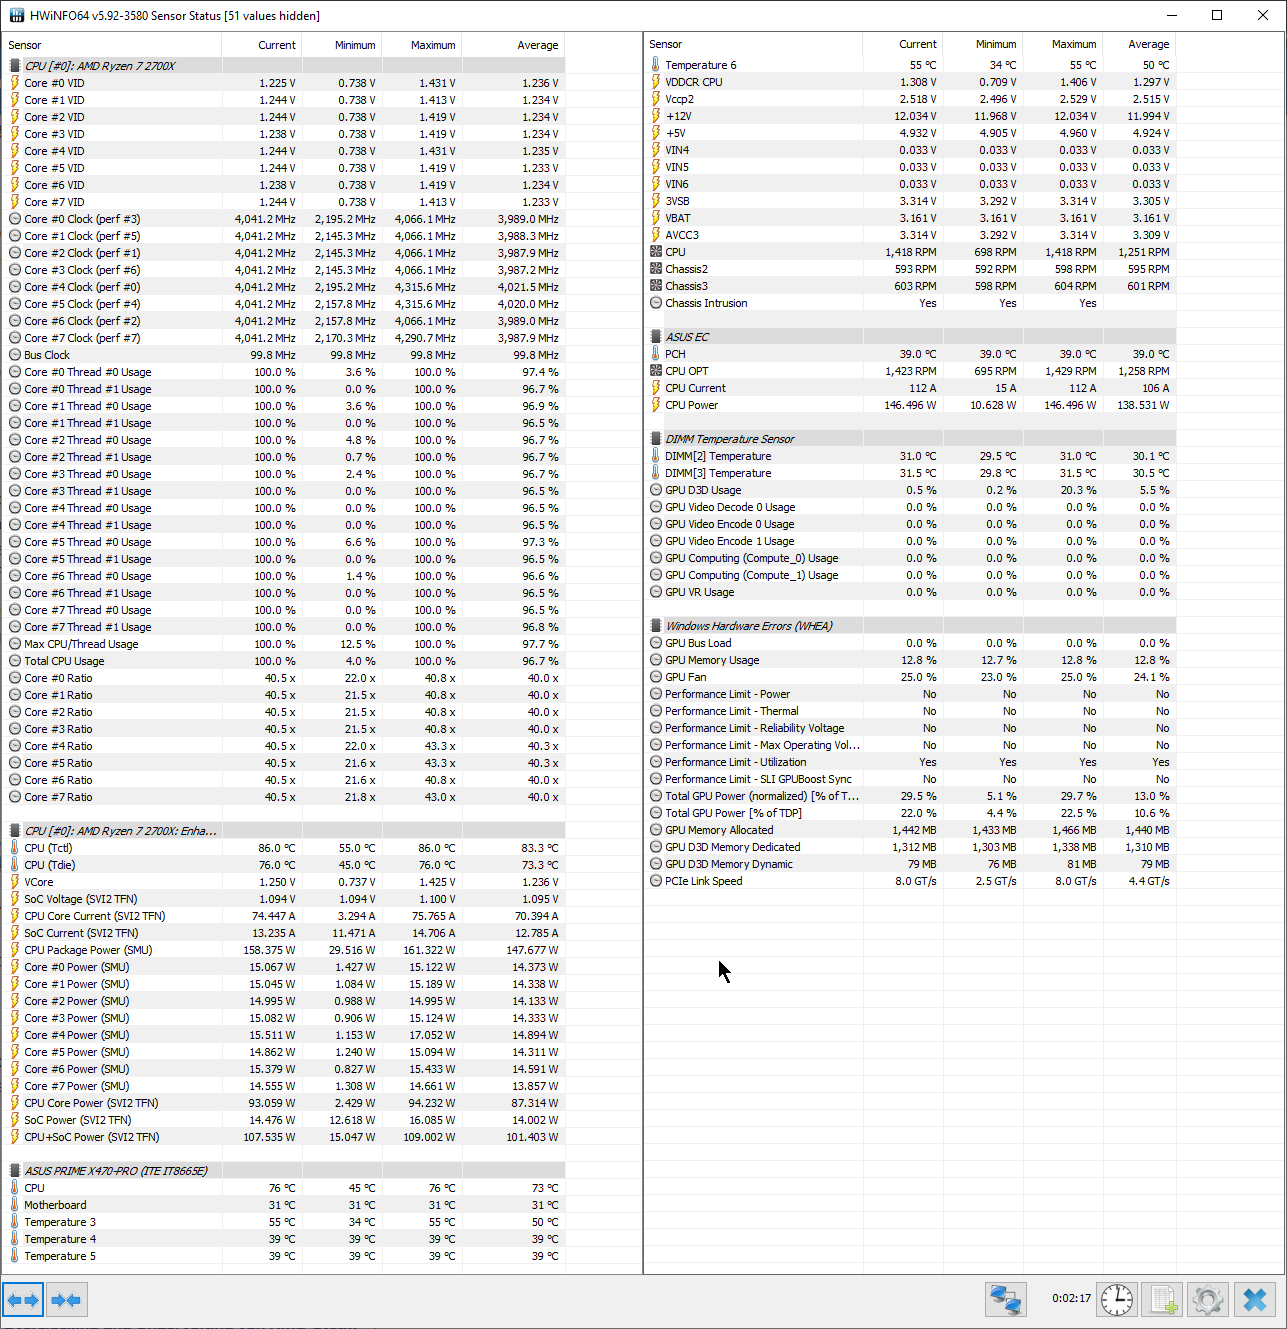
Task: Reset the elapsed time clock icon
Action: pyautogui.click(x=1117, y=1299)
